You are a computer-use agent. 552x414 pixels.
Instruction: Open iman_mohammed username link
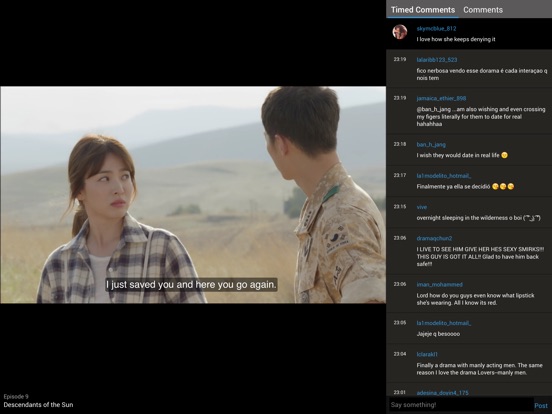tap(439, 284)
